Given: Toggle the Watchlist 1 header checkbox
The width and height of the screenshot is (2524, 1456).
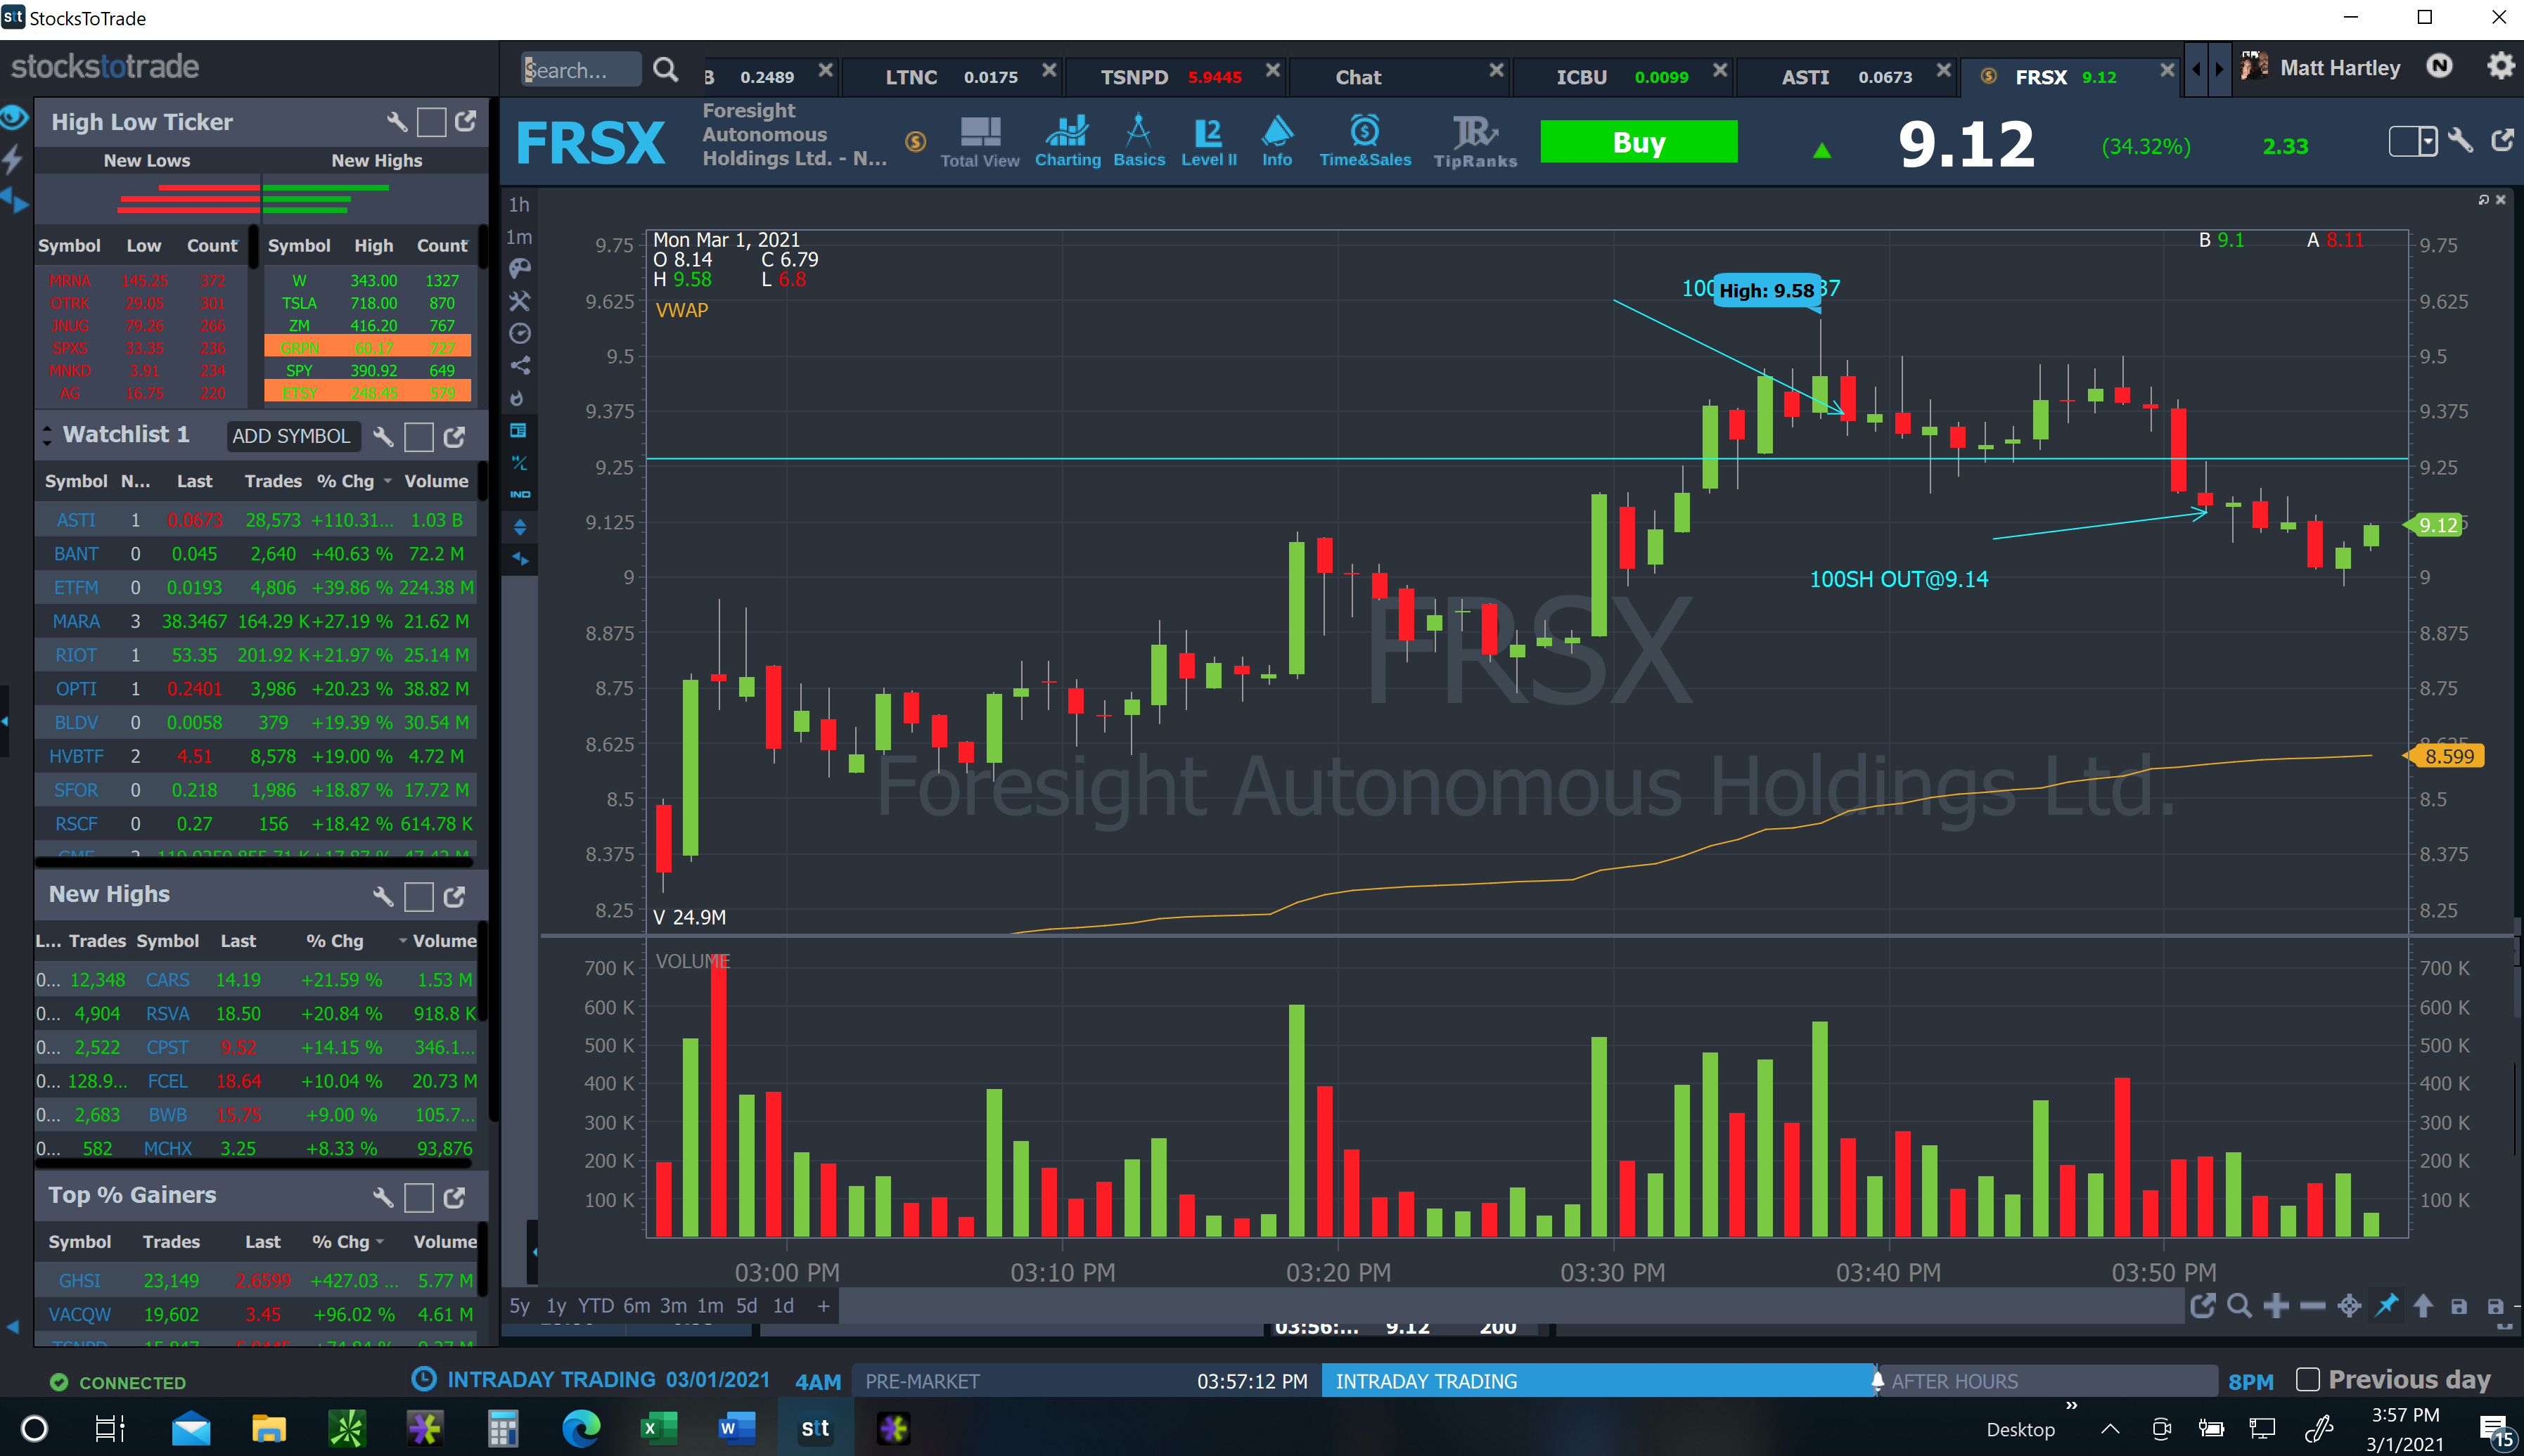Looking at the screenshot, I should pyautogui.click(x=418, y=436).
